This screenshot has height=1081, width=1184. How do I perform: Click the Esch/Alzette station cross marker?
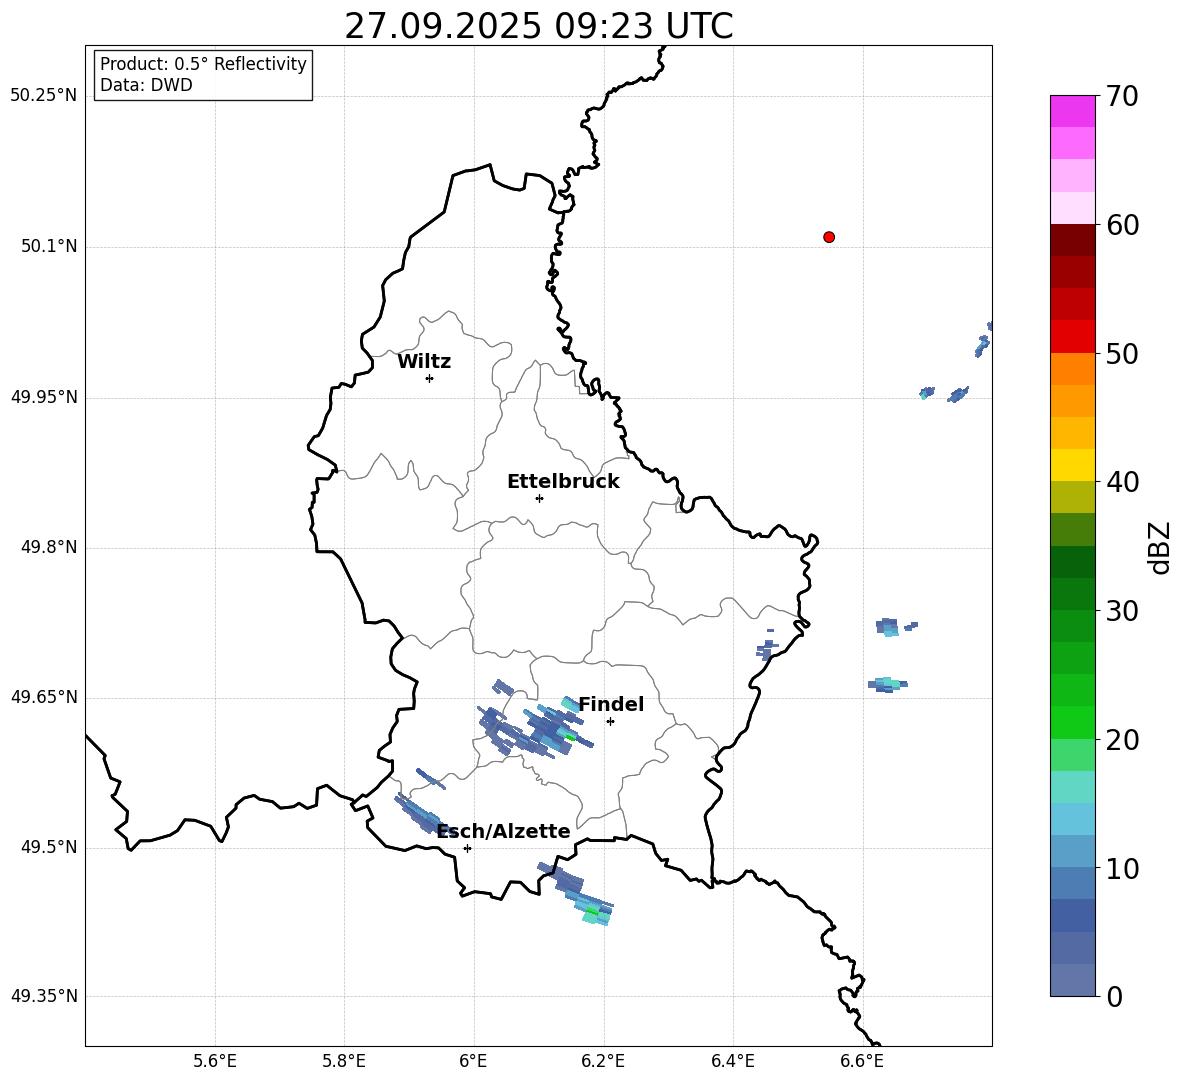point(467,848)
